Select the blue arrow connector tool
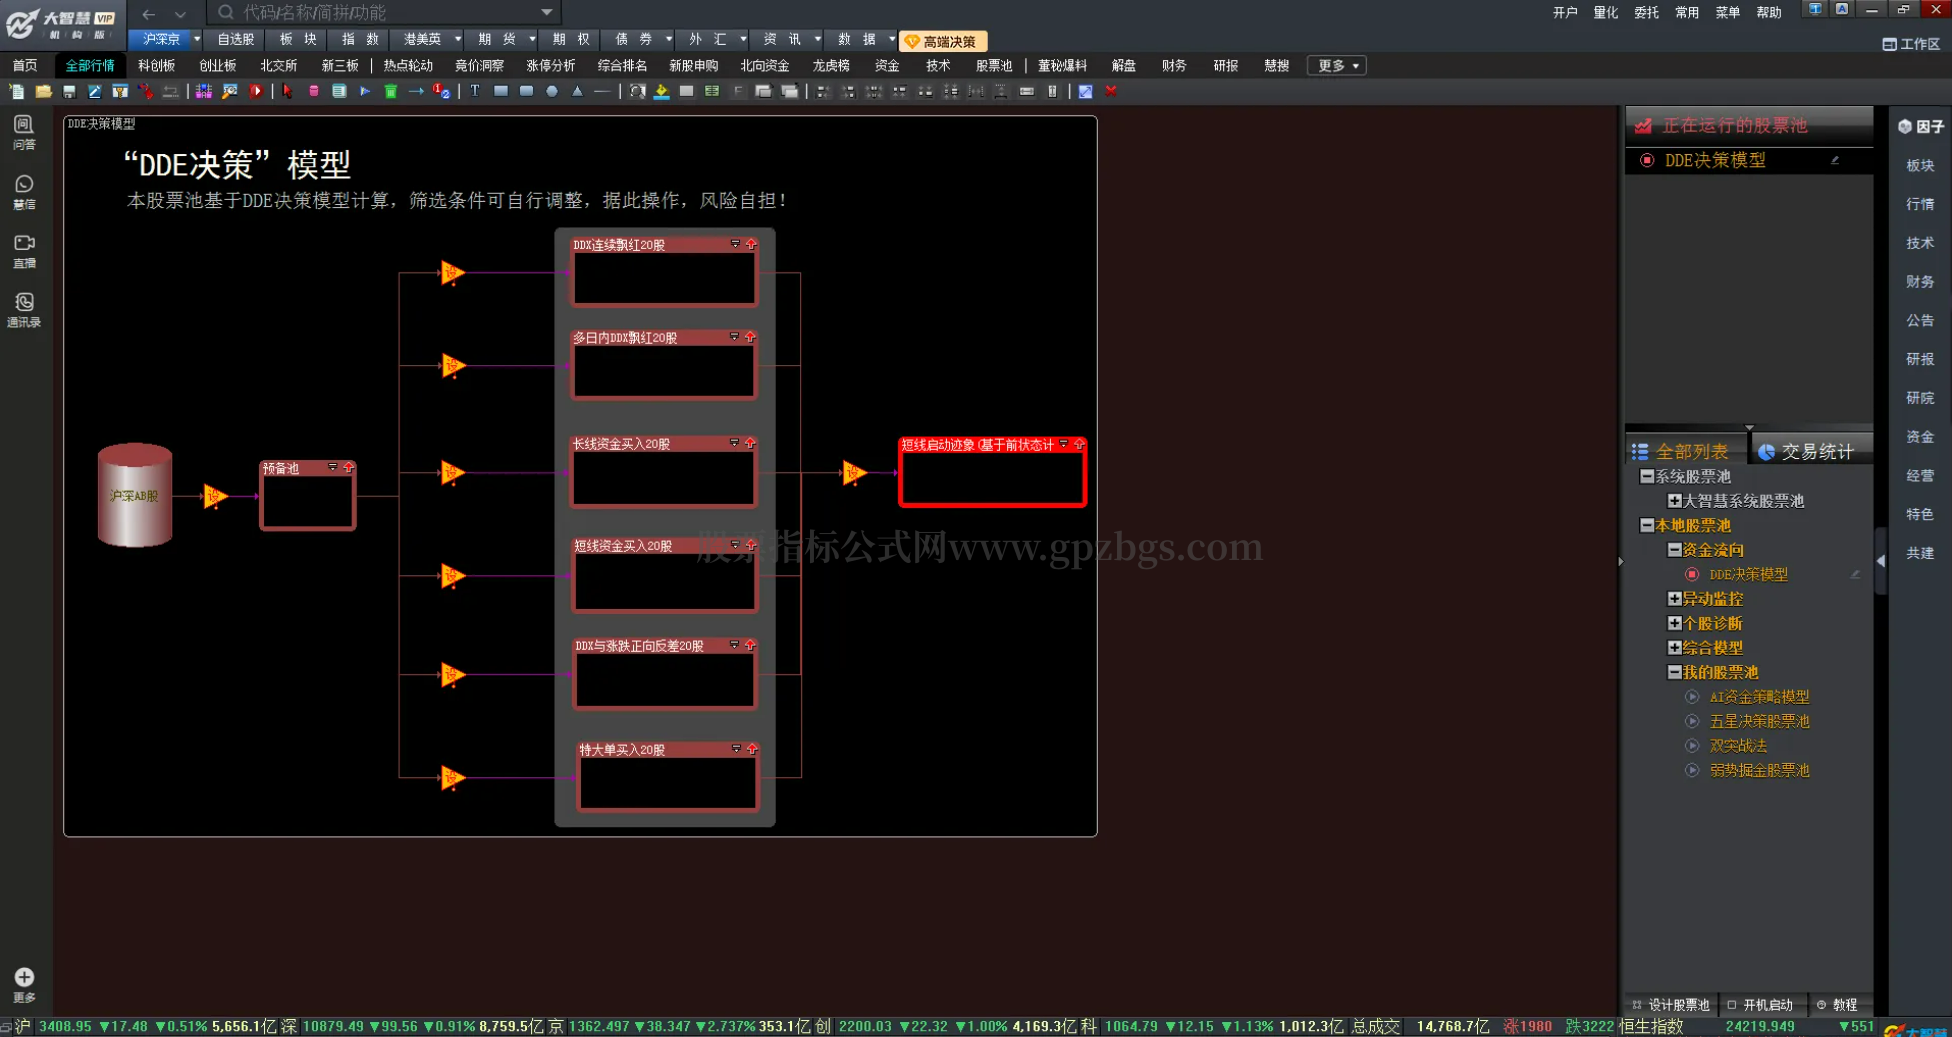1952x1037 pixels. 416,91
